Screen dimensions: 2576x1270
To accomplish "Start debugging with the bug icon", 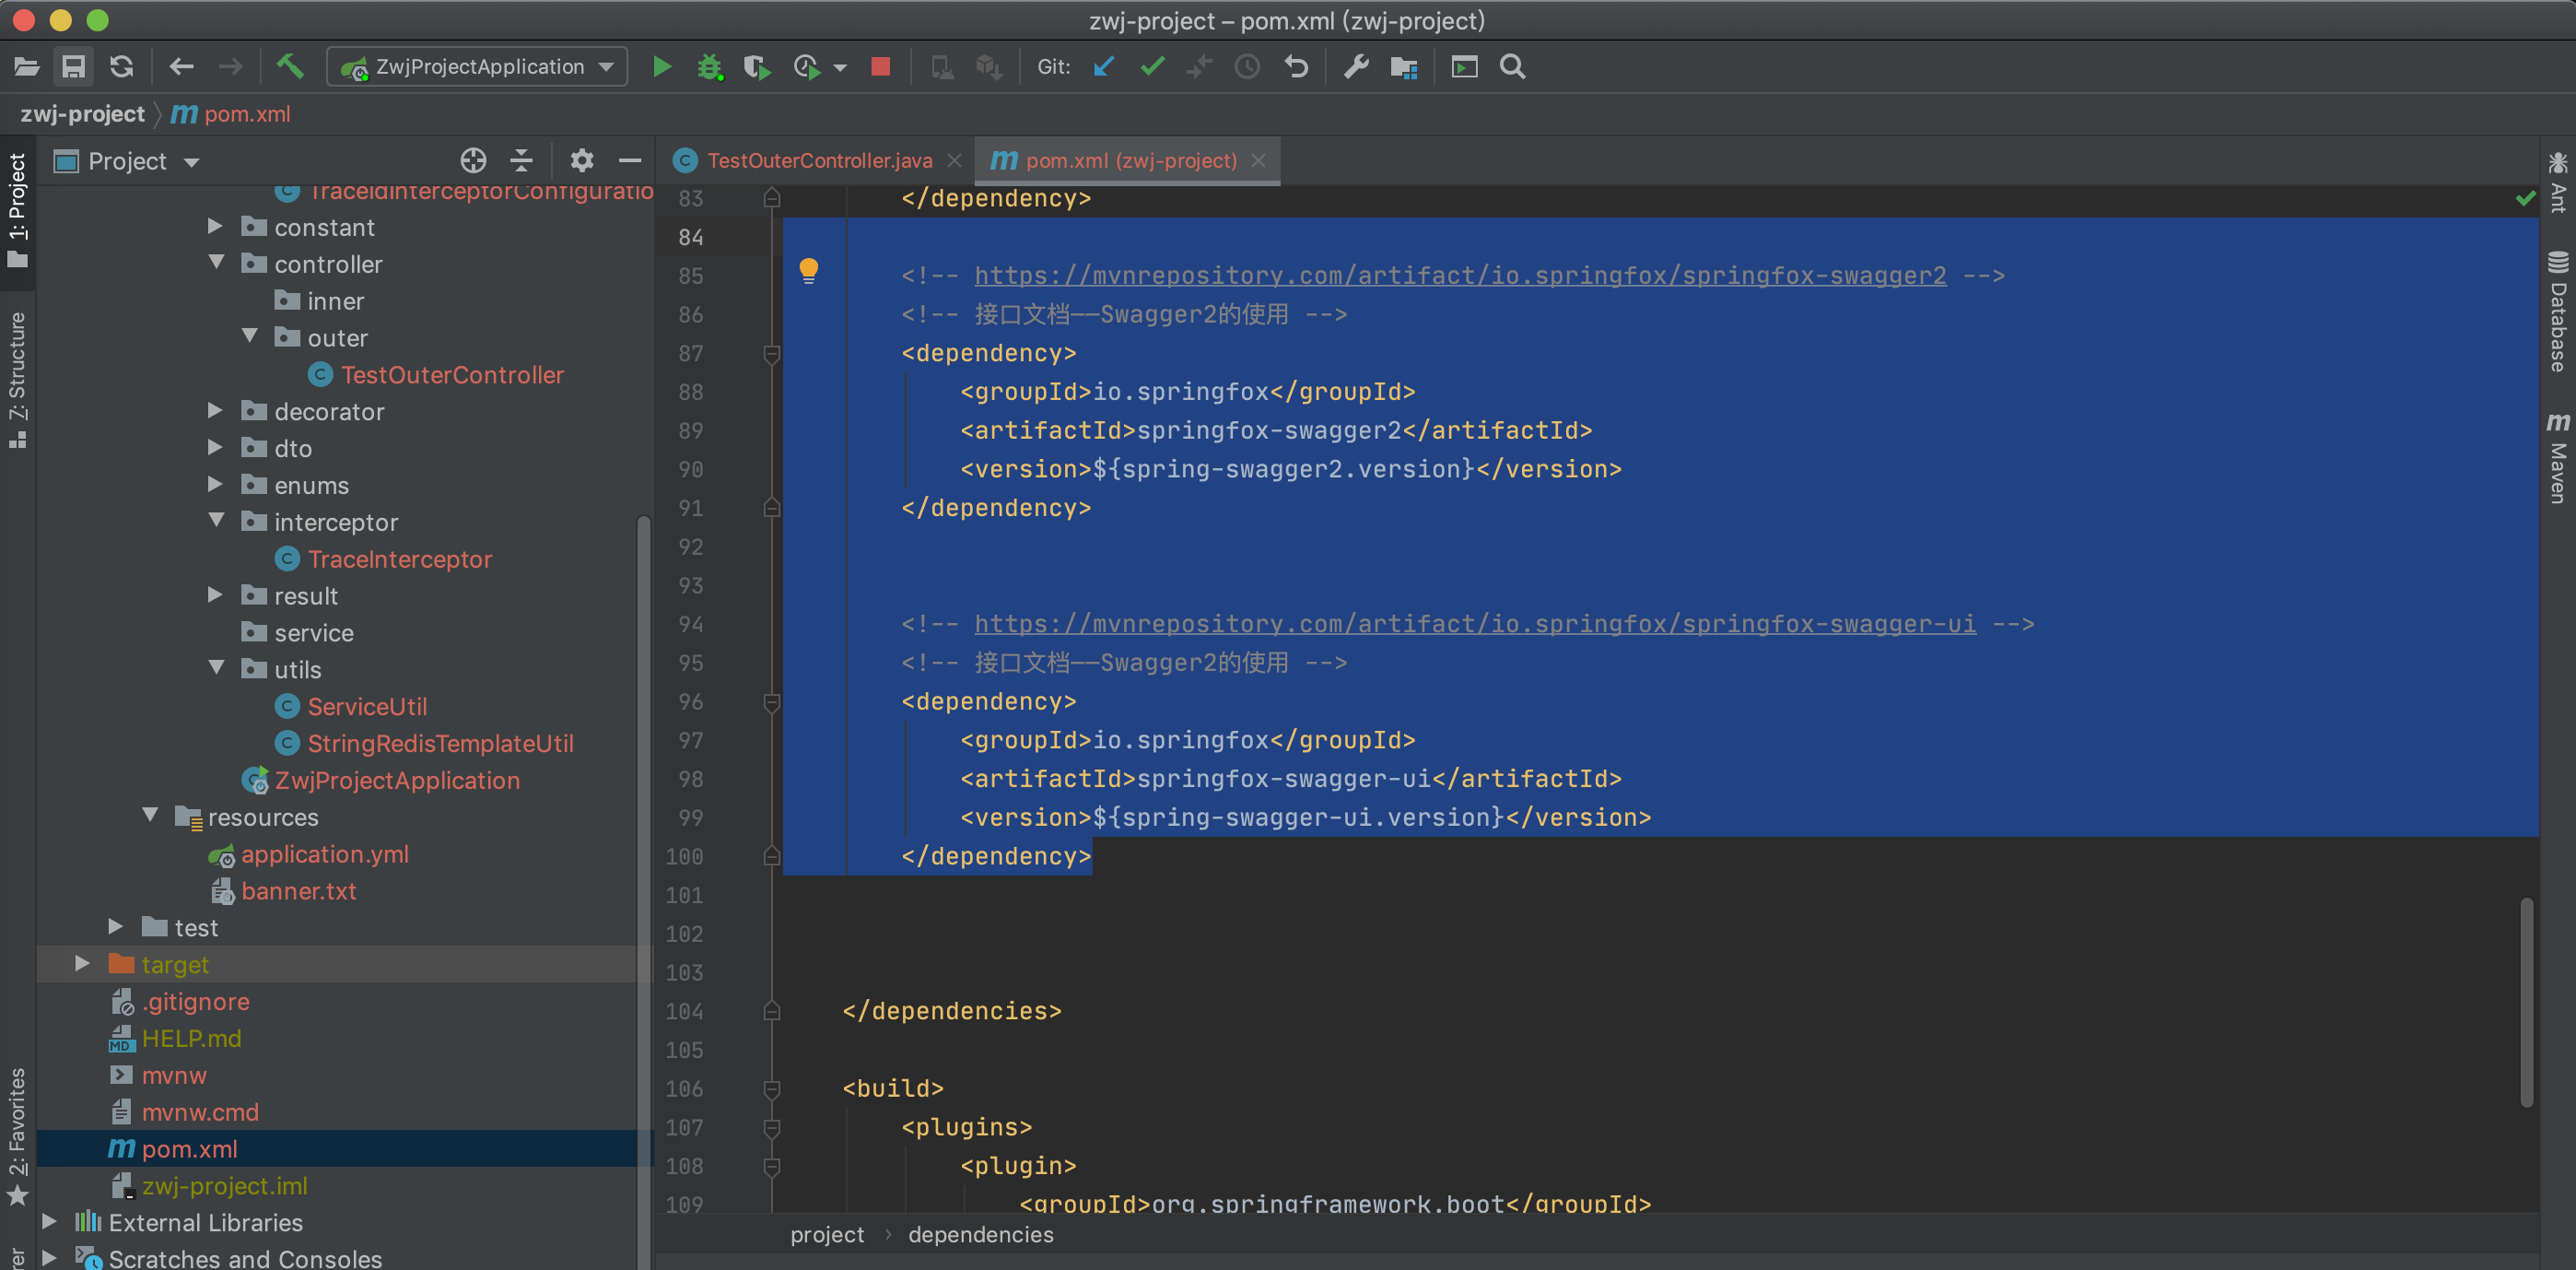I will pos(710,66).
